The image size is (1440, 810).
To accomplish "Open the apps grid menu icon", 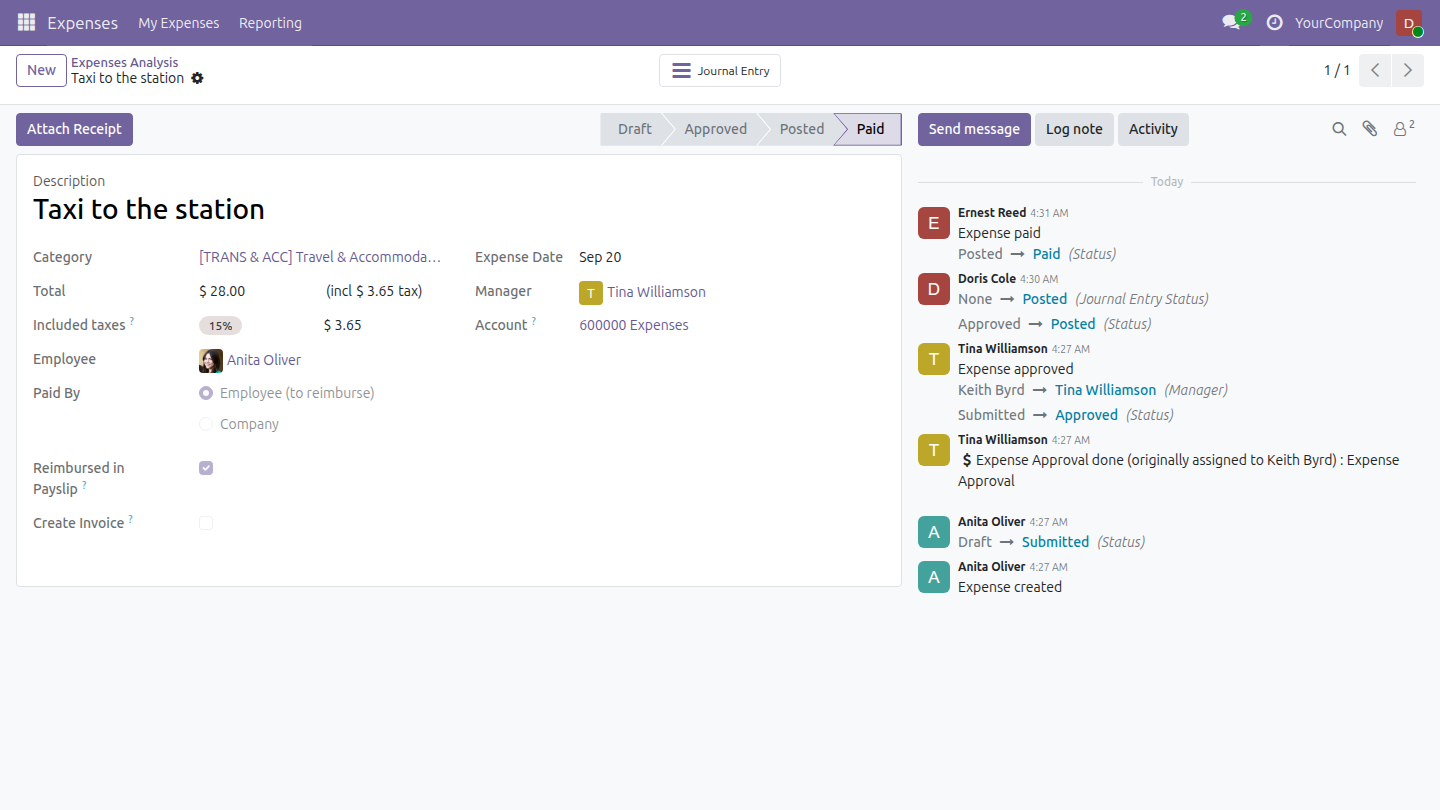I will point(26,22).
